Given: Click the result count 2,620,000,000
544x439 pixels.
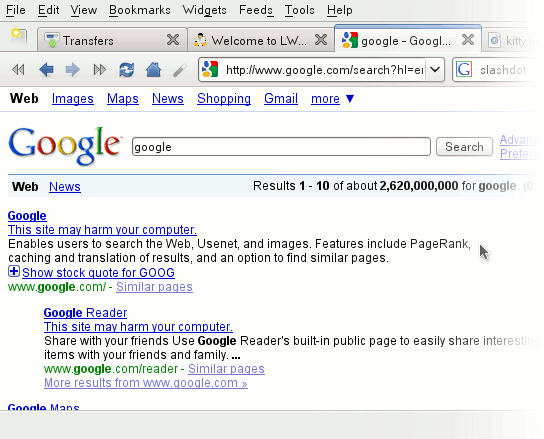Looking at the screenshot, I should (418, 186).
